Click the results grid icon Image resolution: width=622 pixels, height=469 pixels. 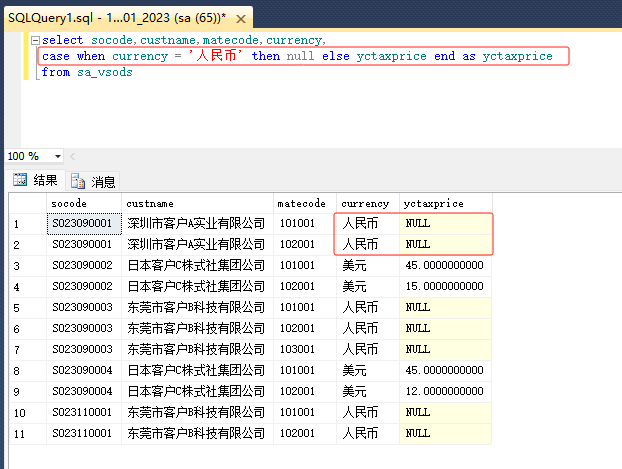(19, 181)
